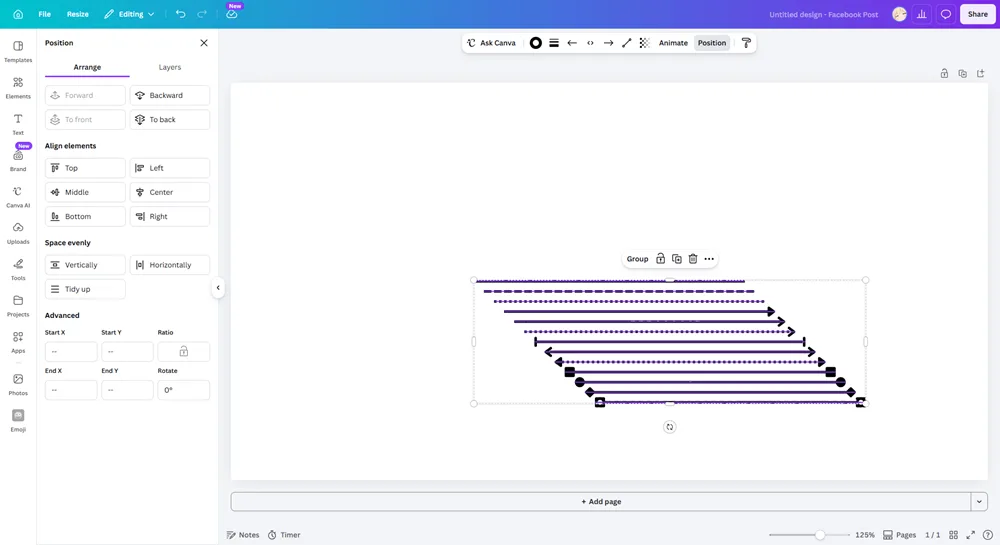Image resolution: width=1000 pixels, height=545 pixels.
Task: Collapse the side panel arrow
Action: click(218, 287)
